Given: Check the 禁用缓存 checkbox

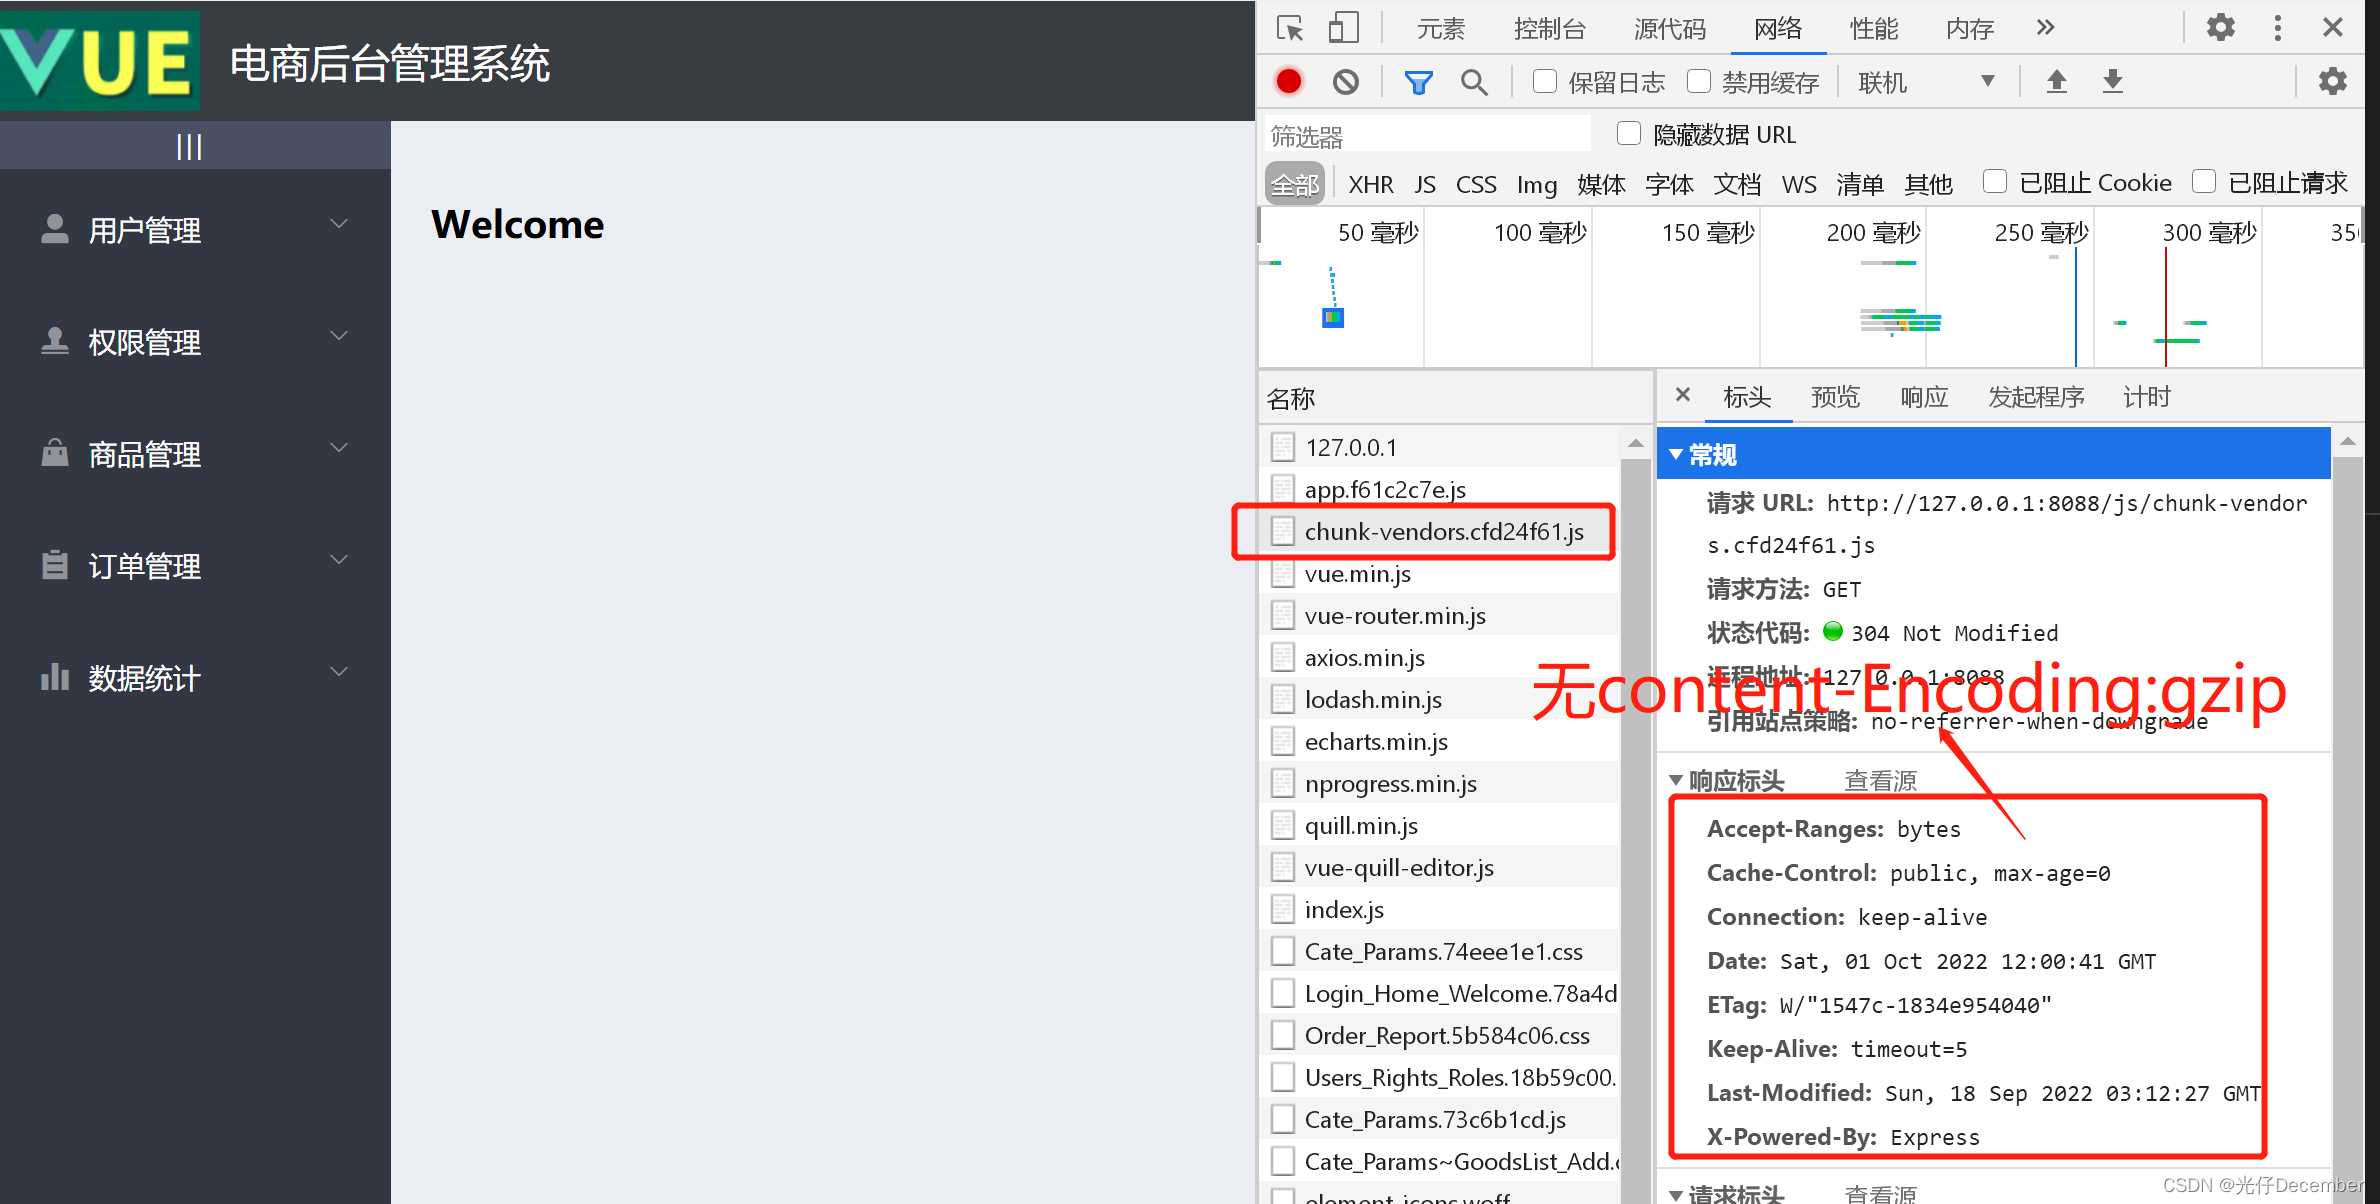Looking at the screenshot, I should pos(1699,81).
